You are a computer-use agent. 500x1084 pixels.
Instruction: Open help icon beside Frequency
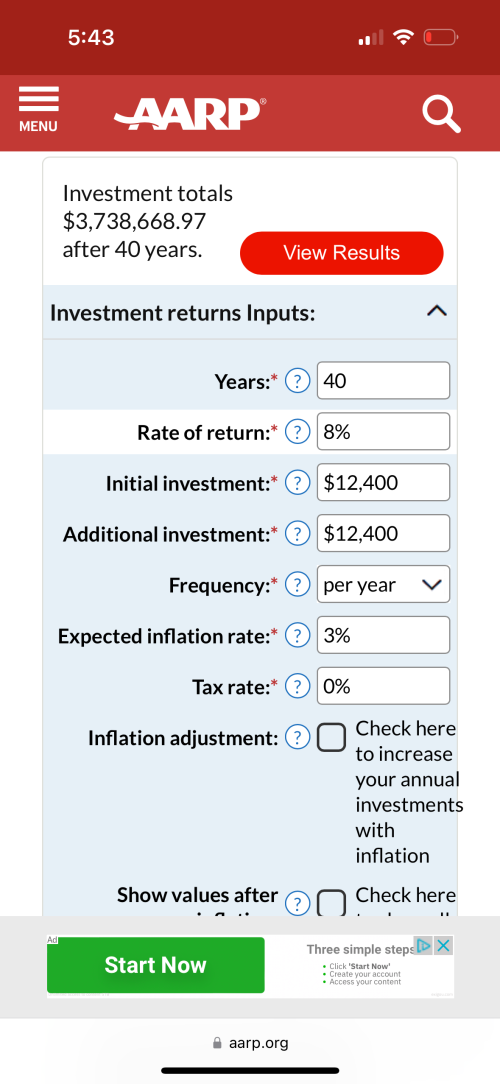click(x=297, y=585)
